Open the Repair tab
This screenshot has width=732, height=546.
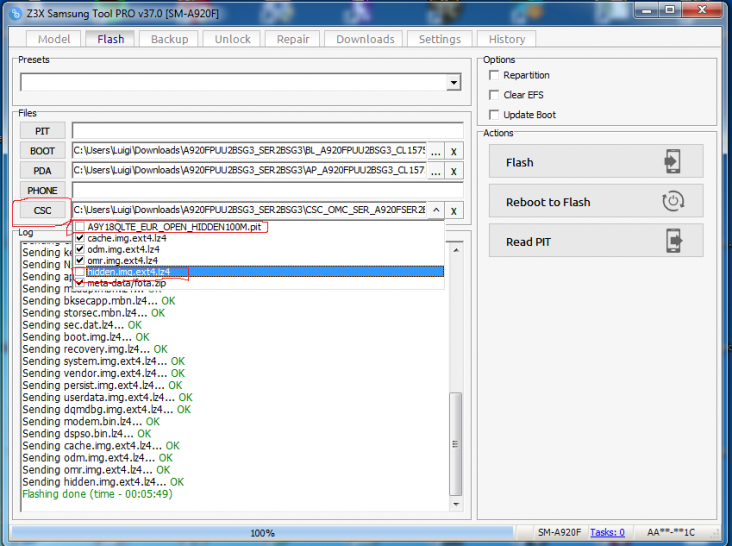pyautogui.click(x=292, y=39)
